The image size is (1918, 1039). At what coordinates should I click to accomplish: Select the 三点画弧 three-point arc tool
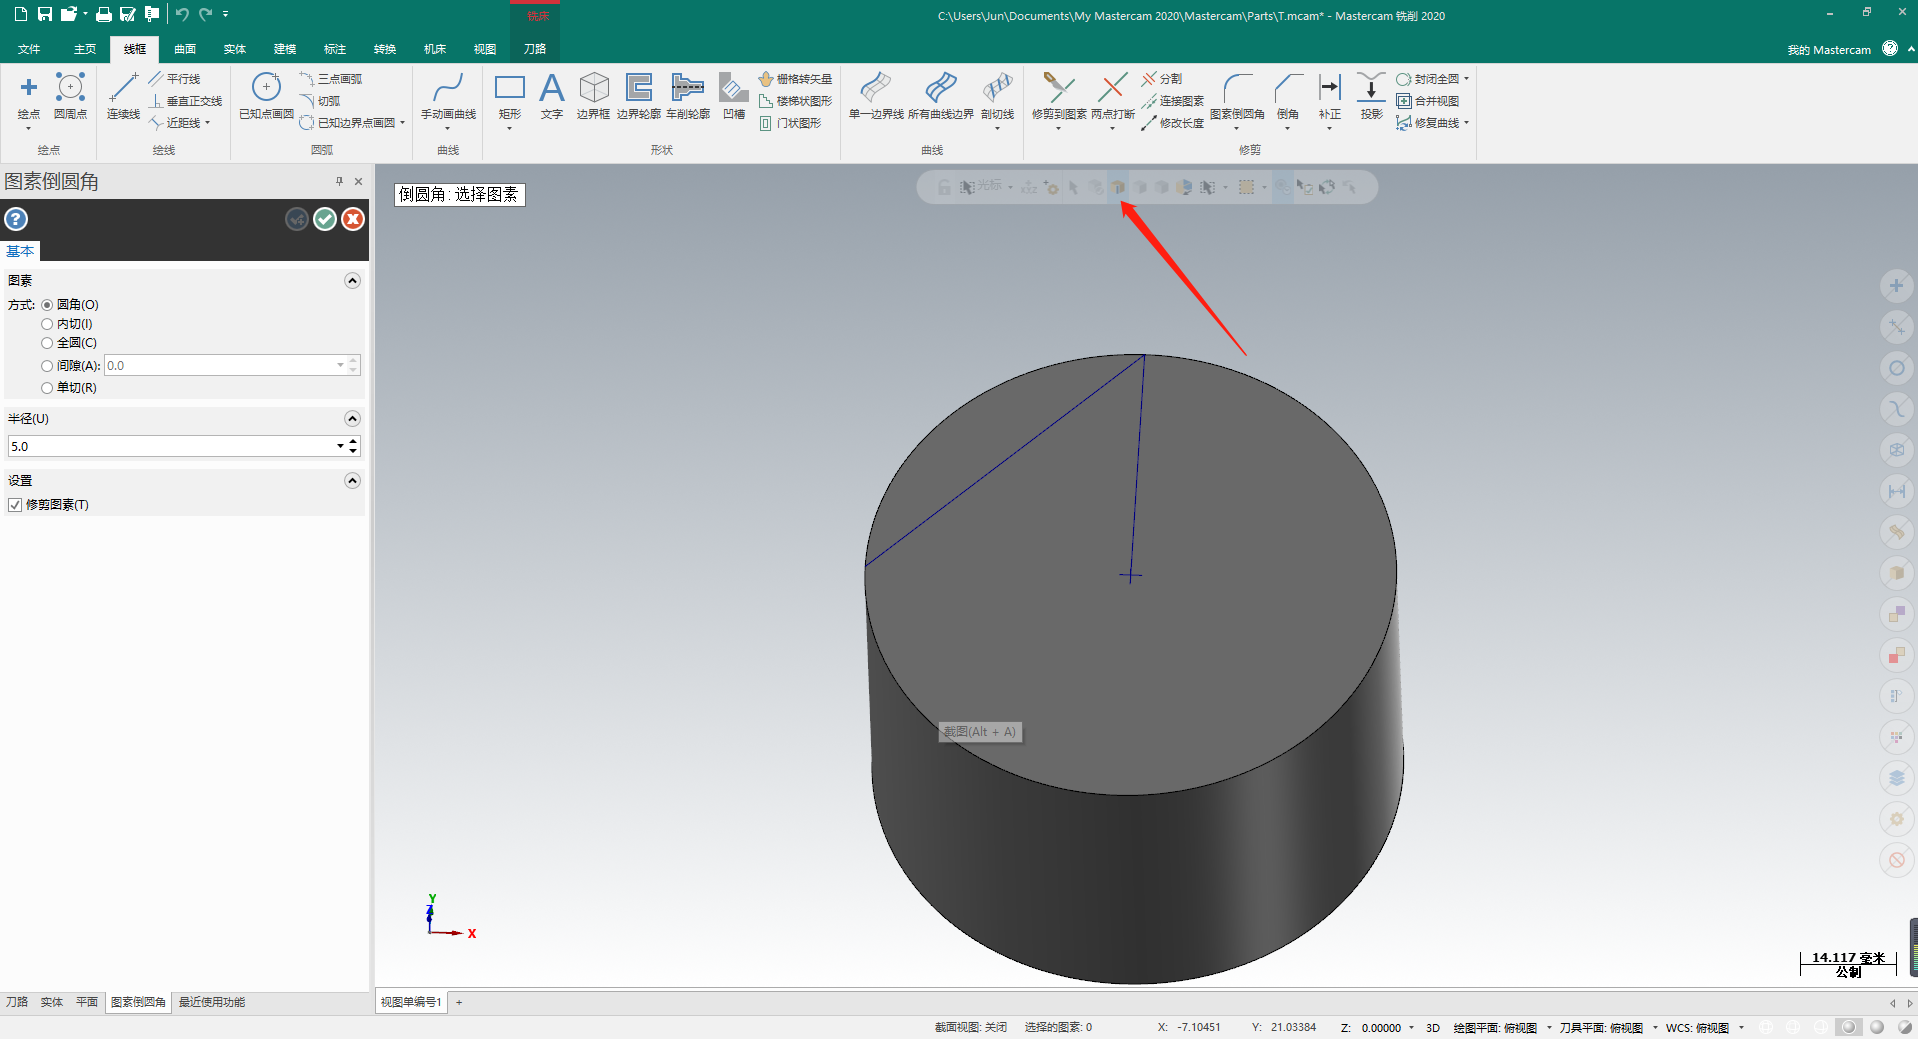(x=330, y=79)
